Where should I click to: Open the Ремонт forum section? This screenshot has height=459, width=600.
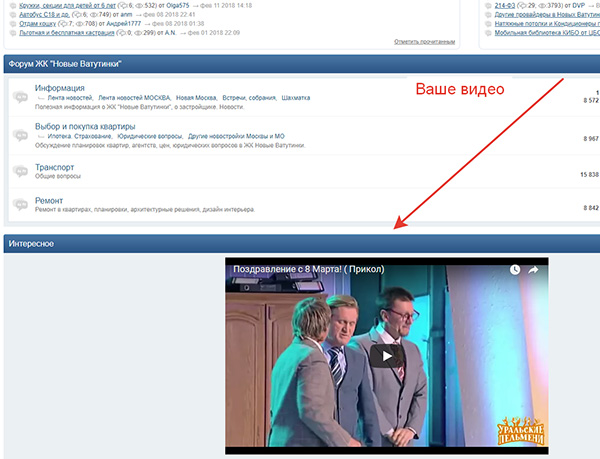(x=49, y=200)
